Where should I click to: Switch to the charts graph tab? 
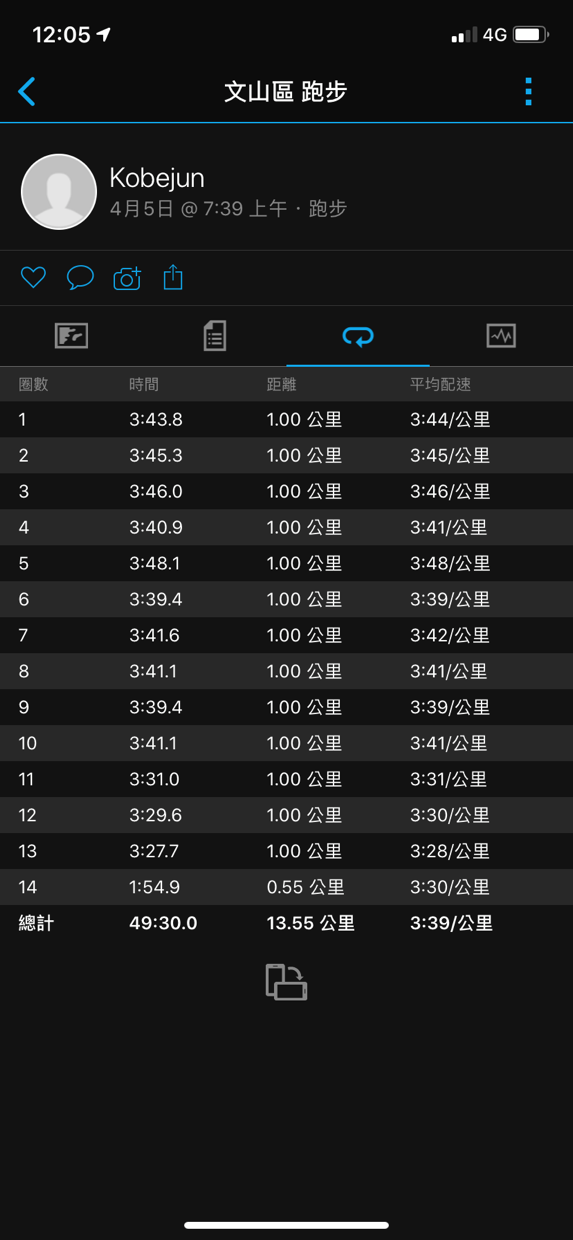point(501,336)
